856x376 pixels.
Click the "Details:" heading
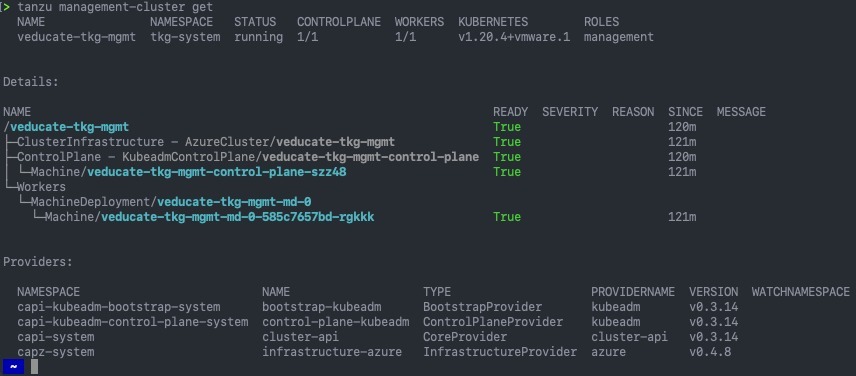point(31,82)
